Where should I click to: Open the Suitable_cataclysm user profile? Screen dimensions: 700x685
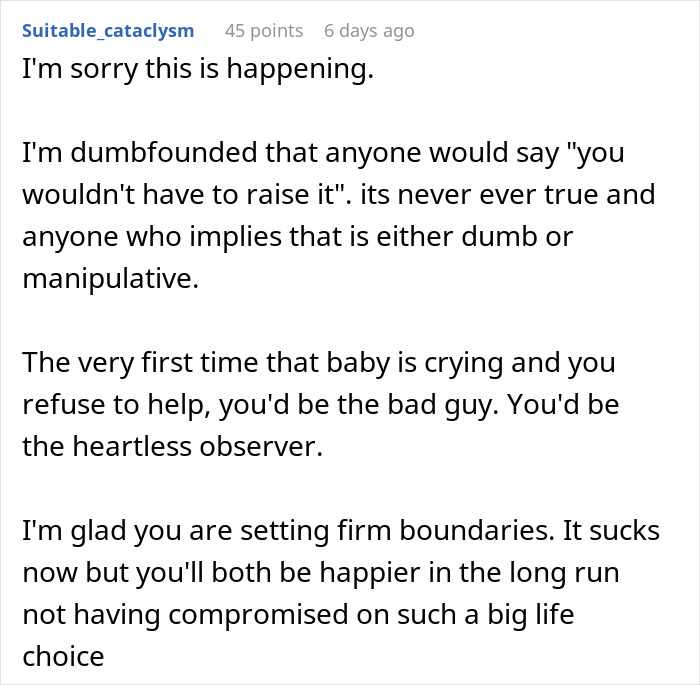click(108, 31)
